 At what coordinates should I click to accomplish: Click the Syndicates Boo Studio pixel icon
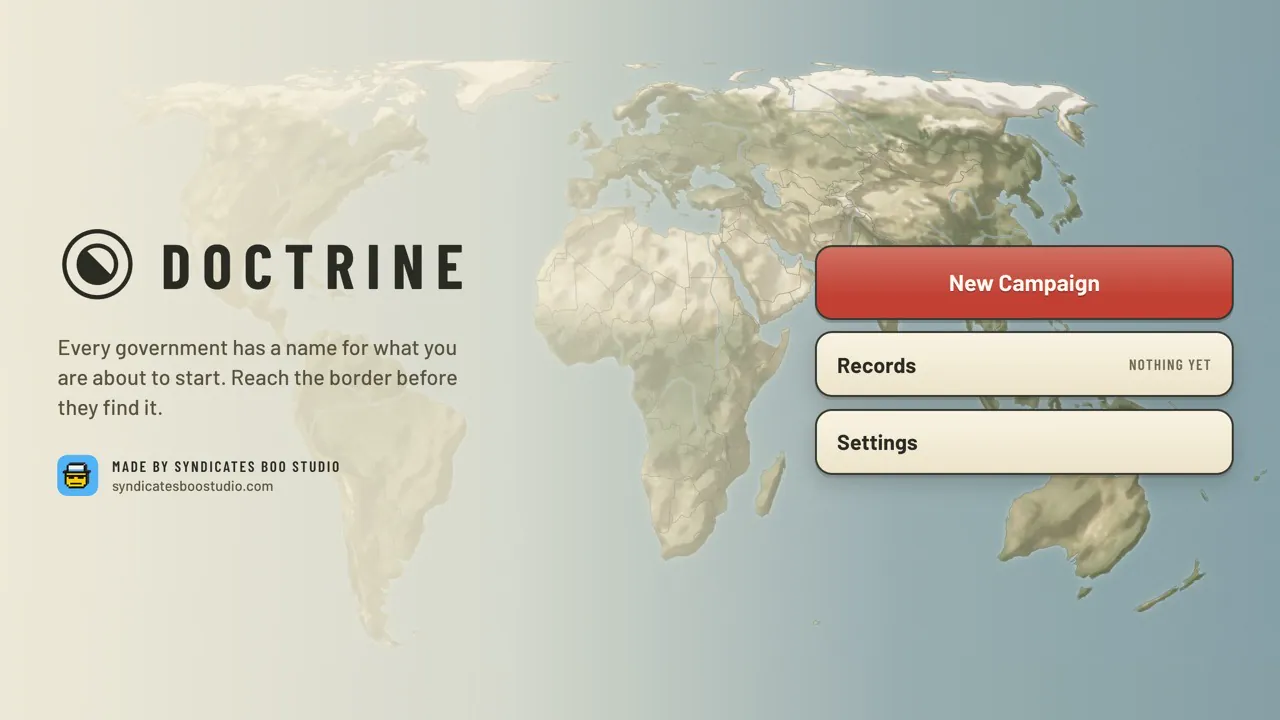[x=78, y=476]
